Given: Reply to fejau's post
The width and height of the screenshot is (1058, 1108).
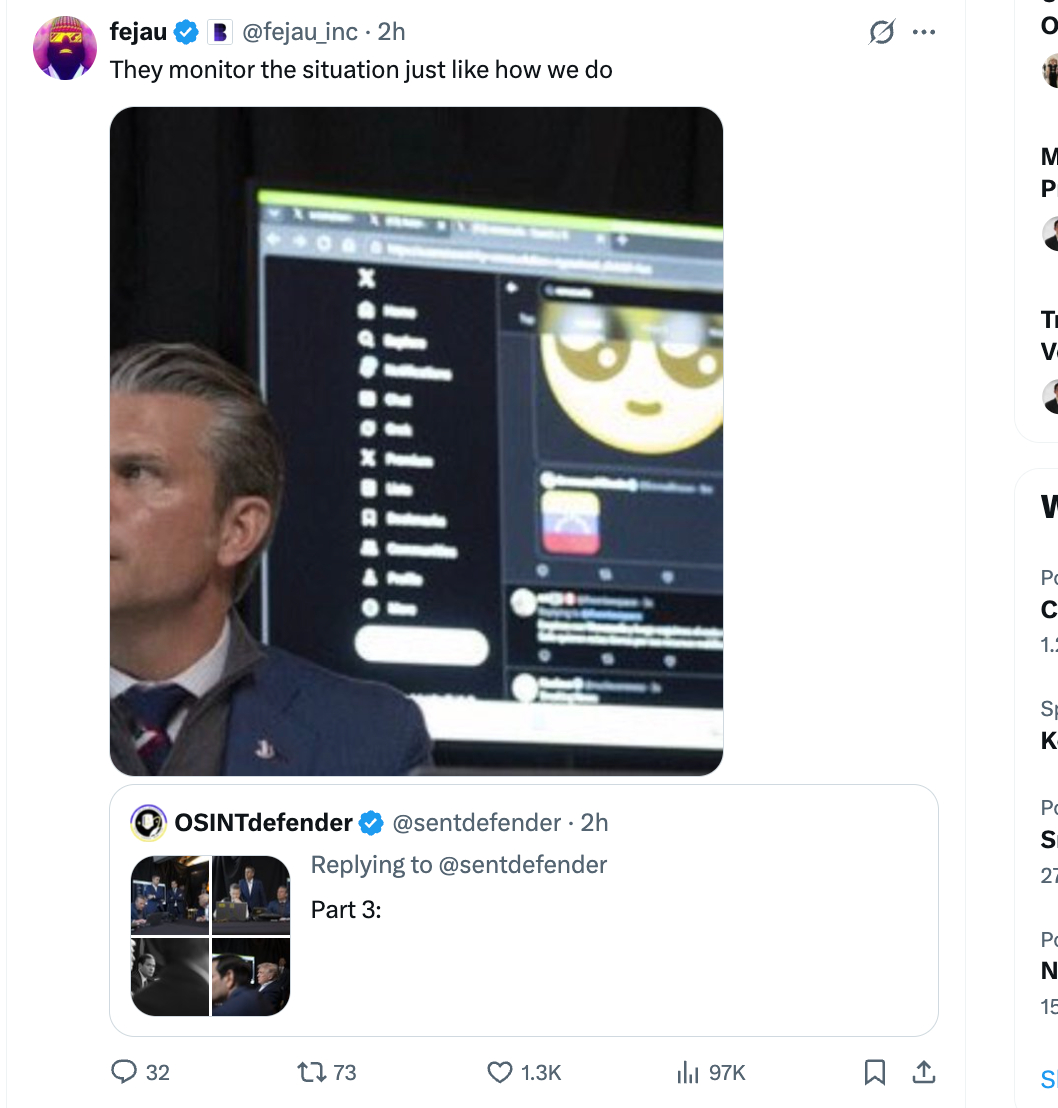Looking at the screenshot, I should click(x=125, y=1072).
